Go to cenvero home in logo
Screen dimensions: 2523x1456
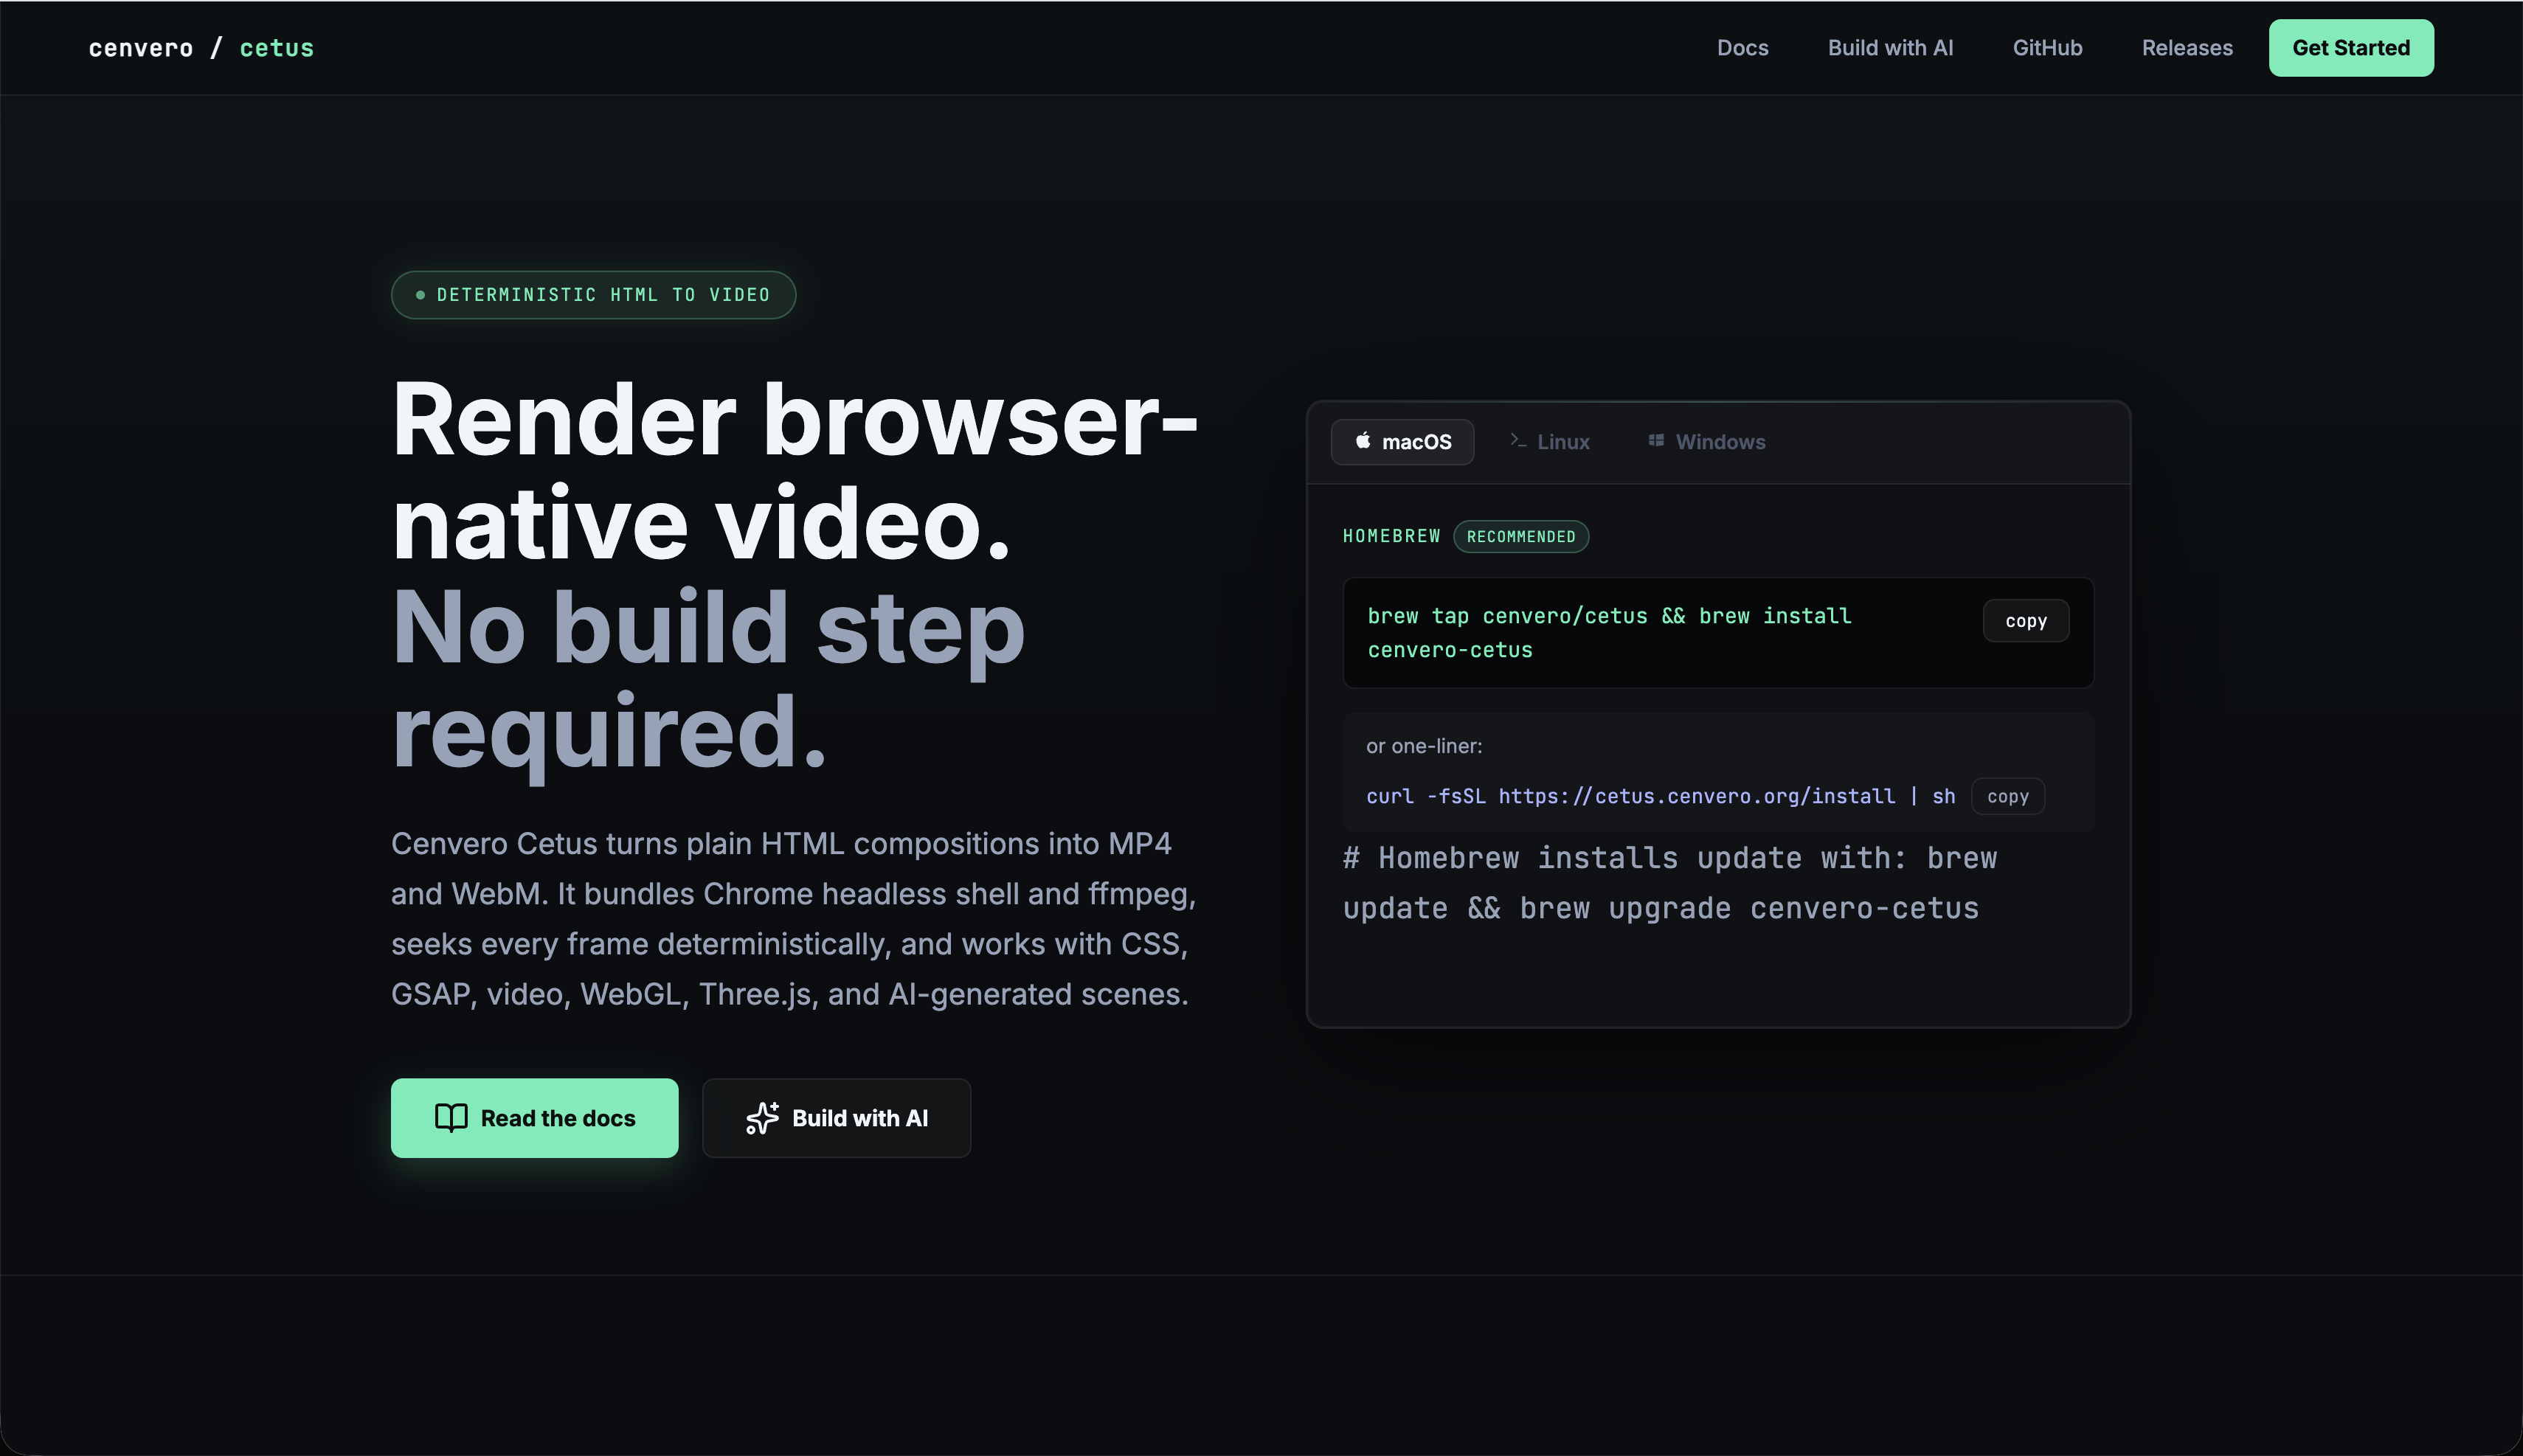pyautogui.click(x=141, y=48)
